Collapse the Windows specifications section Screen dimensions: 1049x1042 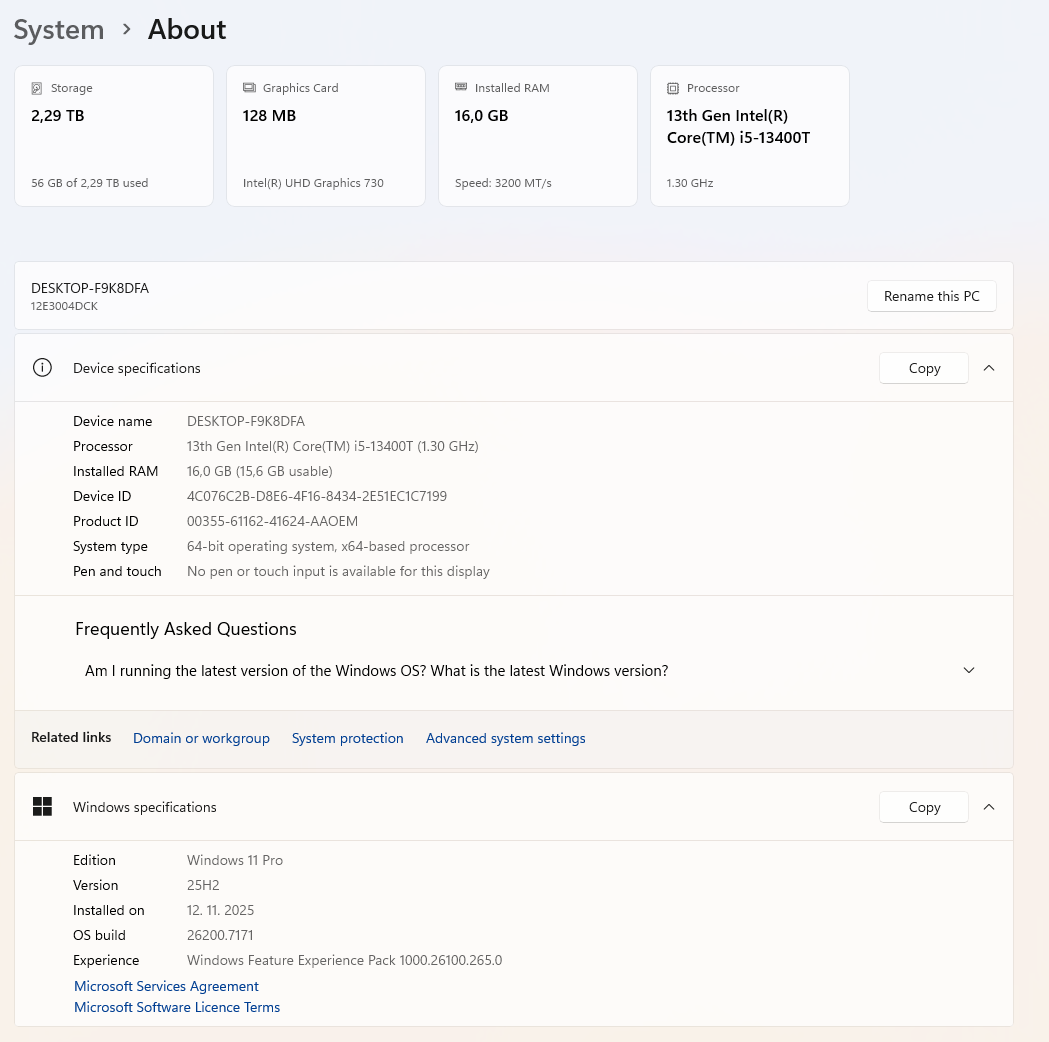(x=989, y=807)
